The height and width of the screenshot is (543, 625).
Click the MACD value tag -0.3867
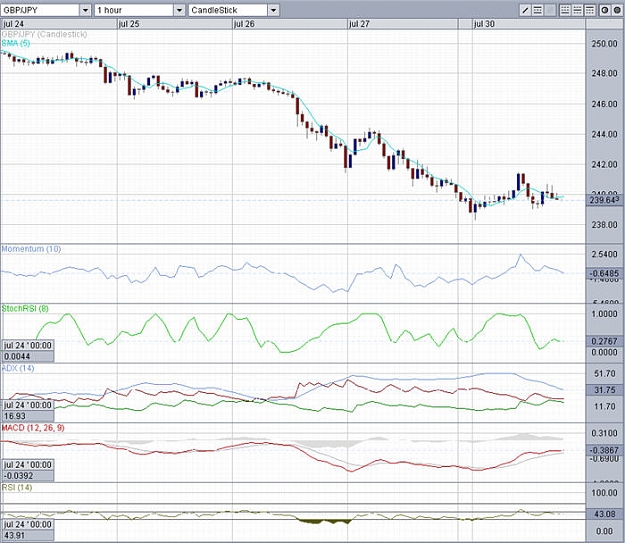tap(604, 450)
